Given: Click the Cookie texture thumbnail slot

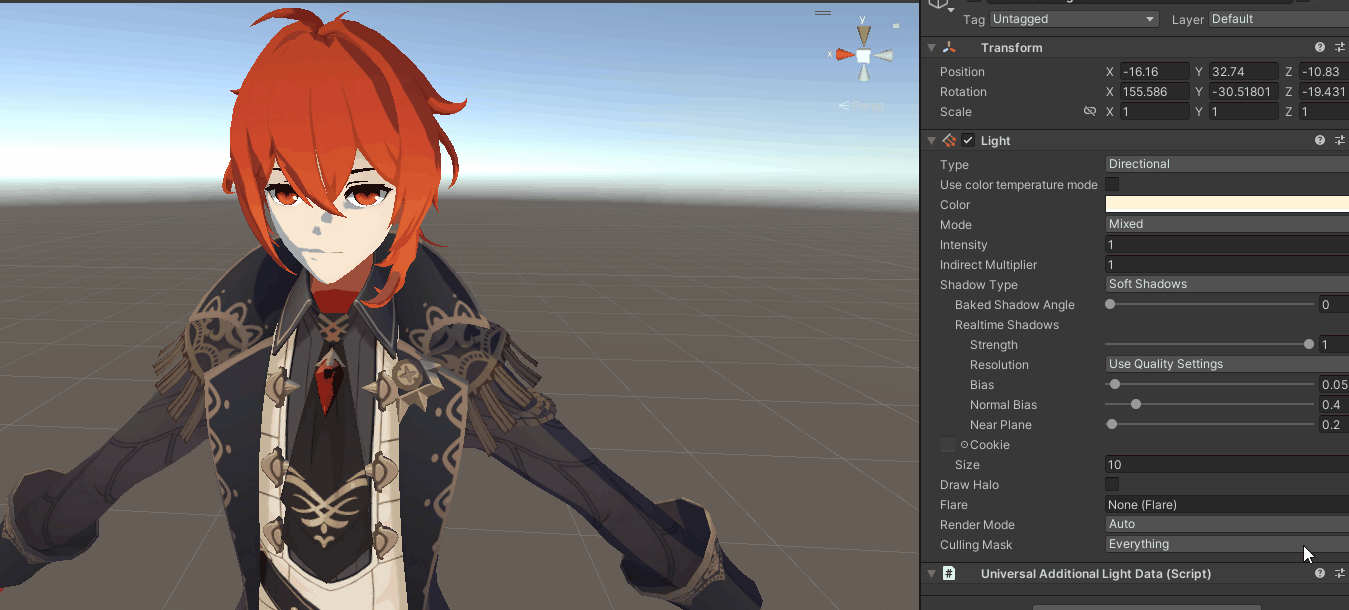Looking at the screenshot, I should click(x=948, y=445).
